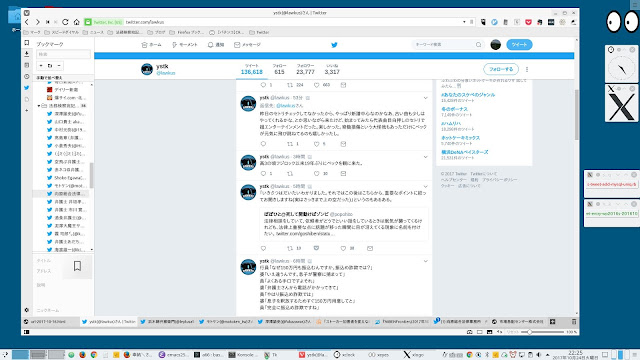Screen dimensions: 640x360
Task: Collapse the 法務検察貴記 bookmark folder
Action: tap(39, 106)
